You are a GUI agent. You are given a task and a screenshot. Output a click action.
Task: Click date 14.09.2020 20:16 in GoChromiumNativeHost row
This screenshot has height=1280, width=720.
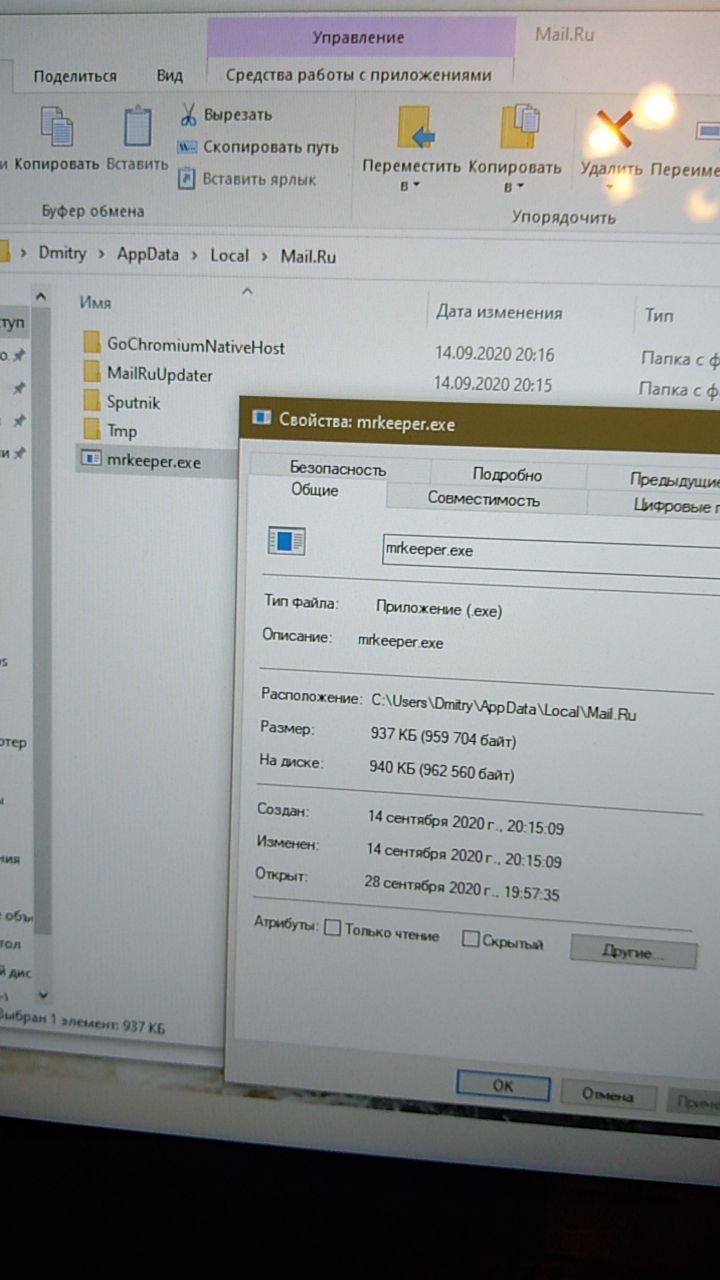coord(494,354)
